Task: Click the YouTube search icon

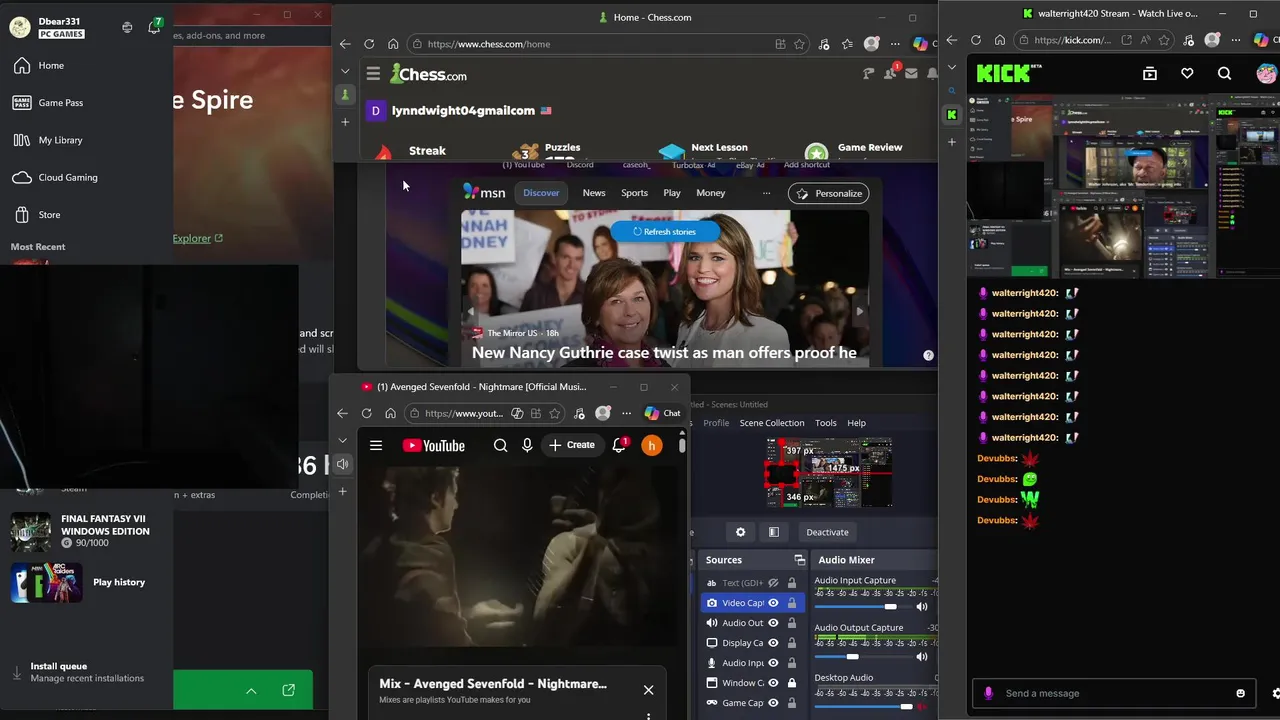Action: click(500, 446)
